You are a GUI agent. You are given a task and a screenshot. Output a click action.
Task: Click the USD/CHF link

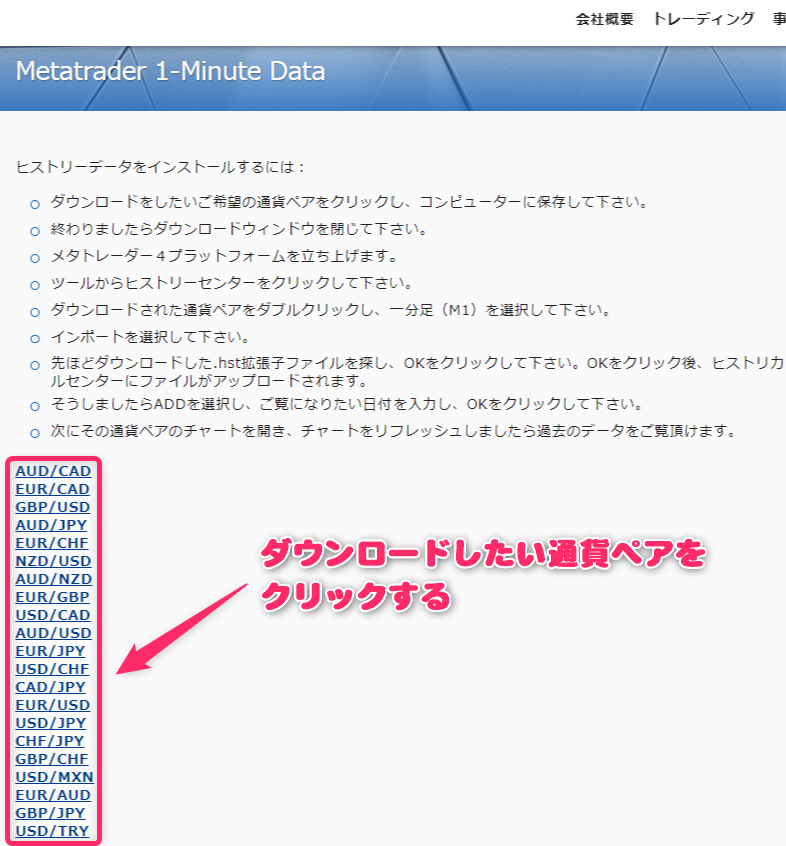(52, 669)
